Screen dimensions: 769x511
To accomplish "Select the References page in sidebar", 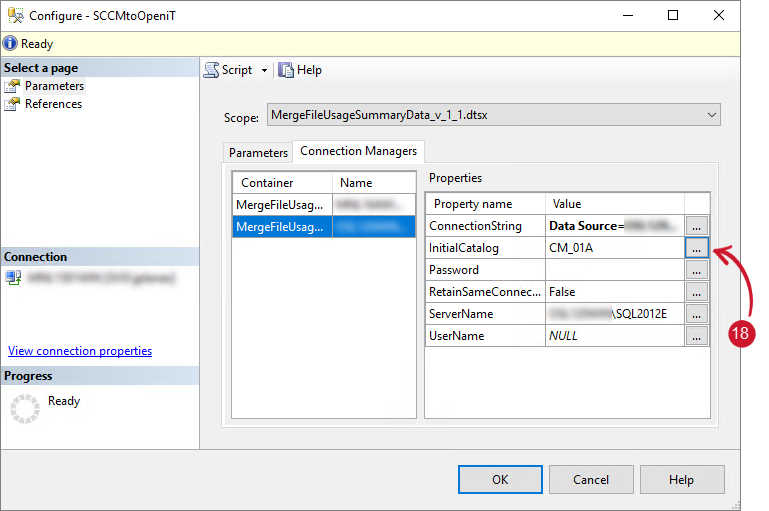I will (x=53, y=104).
